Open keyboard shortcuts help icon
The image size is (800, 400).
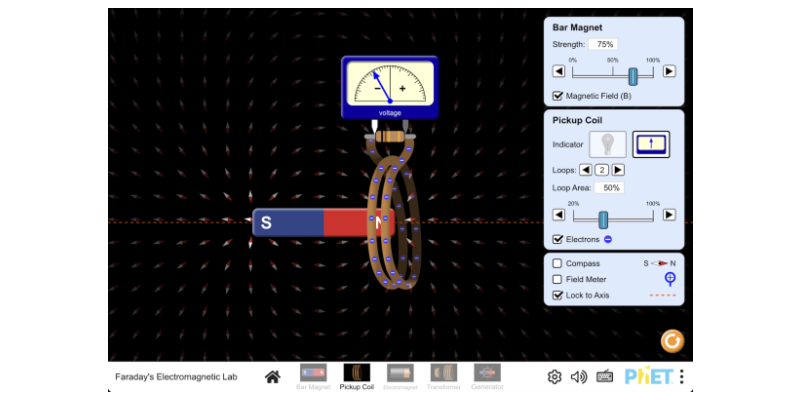point(604,377)
